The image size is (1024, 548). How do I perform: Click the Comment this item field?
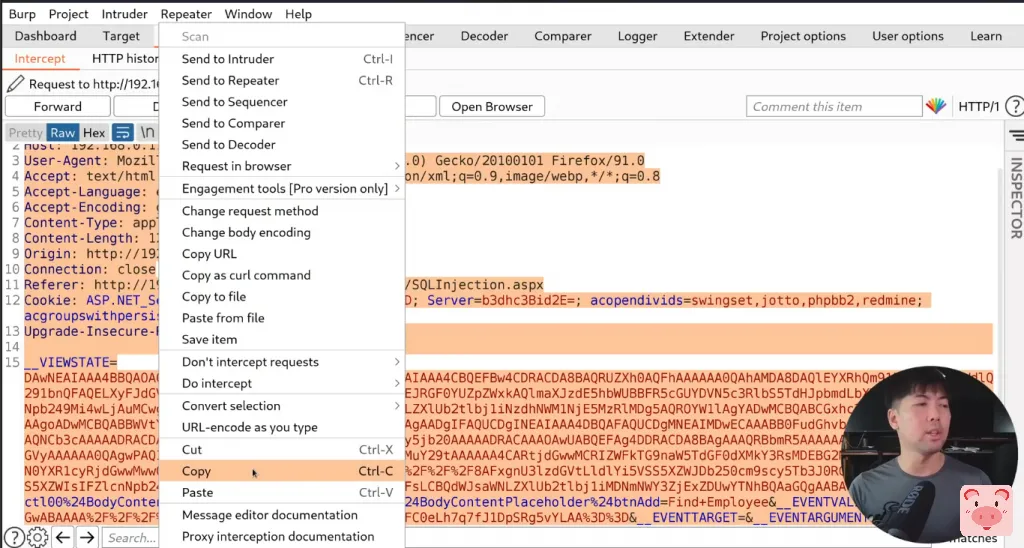pyautogui.click(x=833, y=107)
